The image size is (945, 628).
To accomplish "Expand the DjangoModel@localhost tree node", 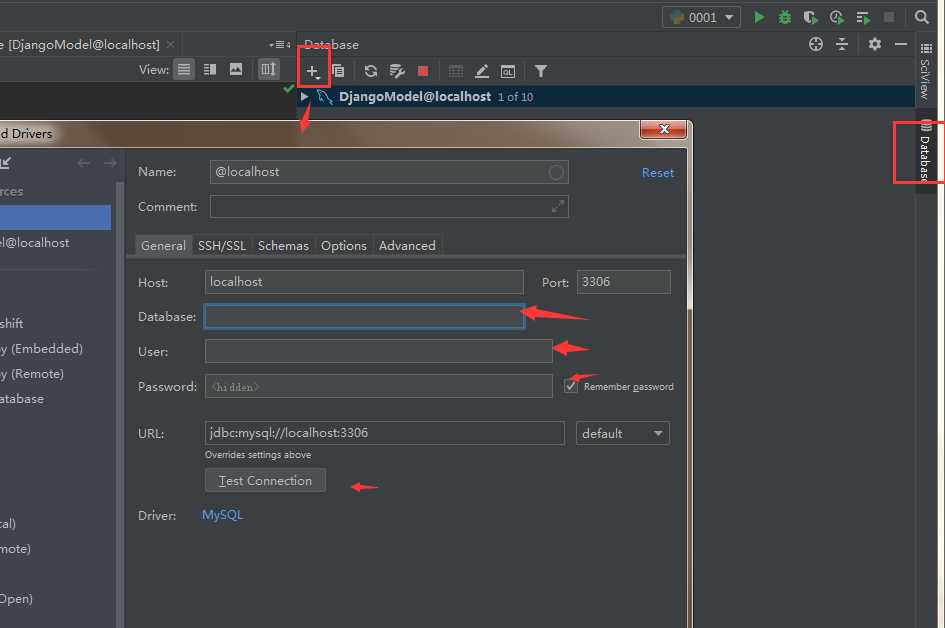I will point(305,96).
